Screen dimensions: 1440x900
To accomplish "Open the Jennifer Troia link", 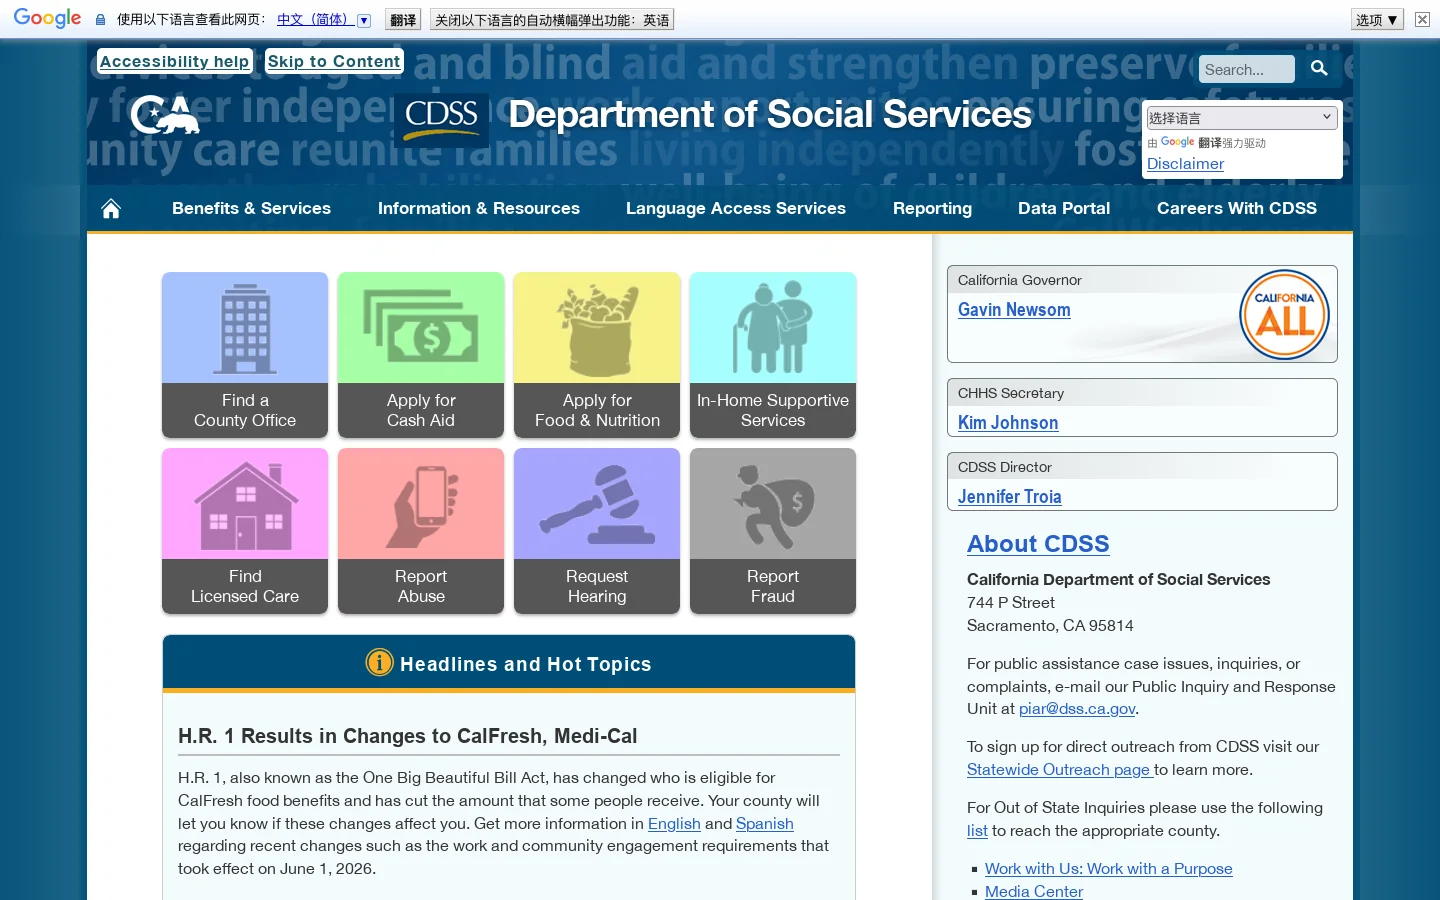I will tap(1010, 497).
